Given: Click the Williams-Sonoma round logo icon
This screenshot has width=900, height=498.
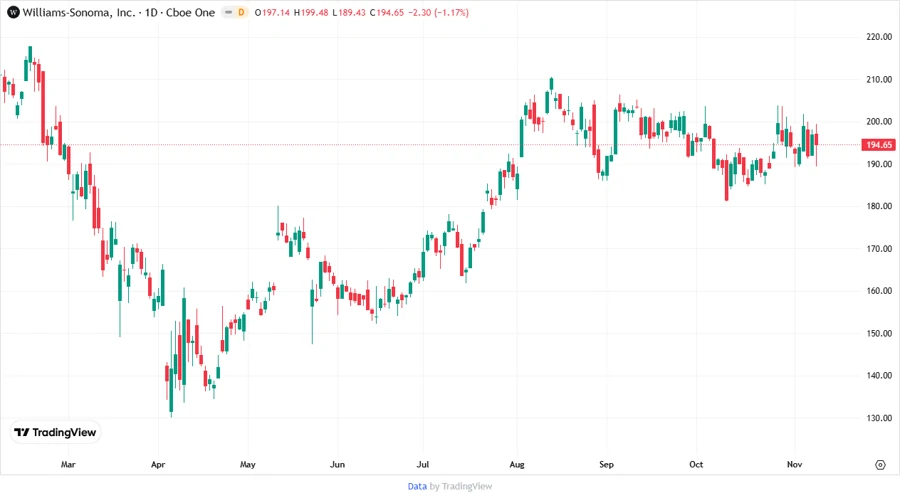Looking at the screenshot, I should (x=13, y=13).
